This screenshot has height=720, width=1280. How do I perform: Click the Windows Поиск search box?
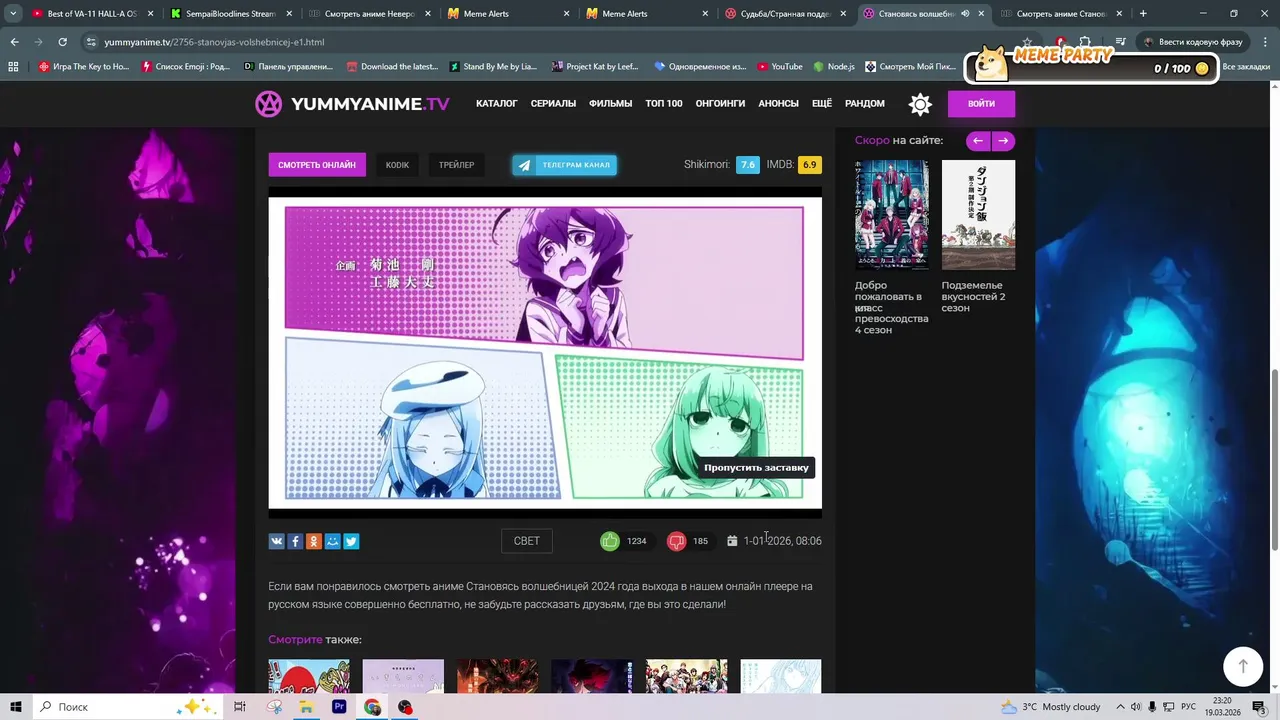[130, 707]
